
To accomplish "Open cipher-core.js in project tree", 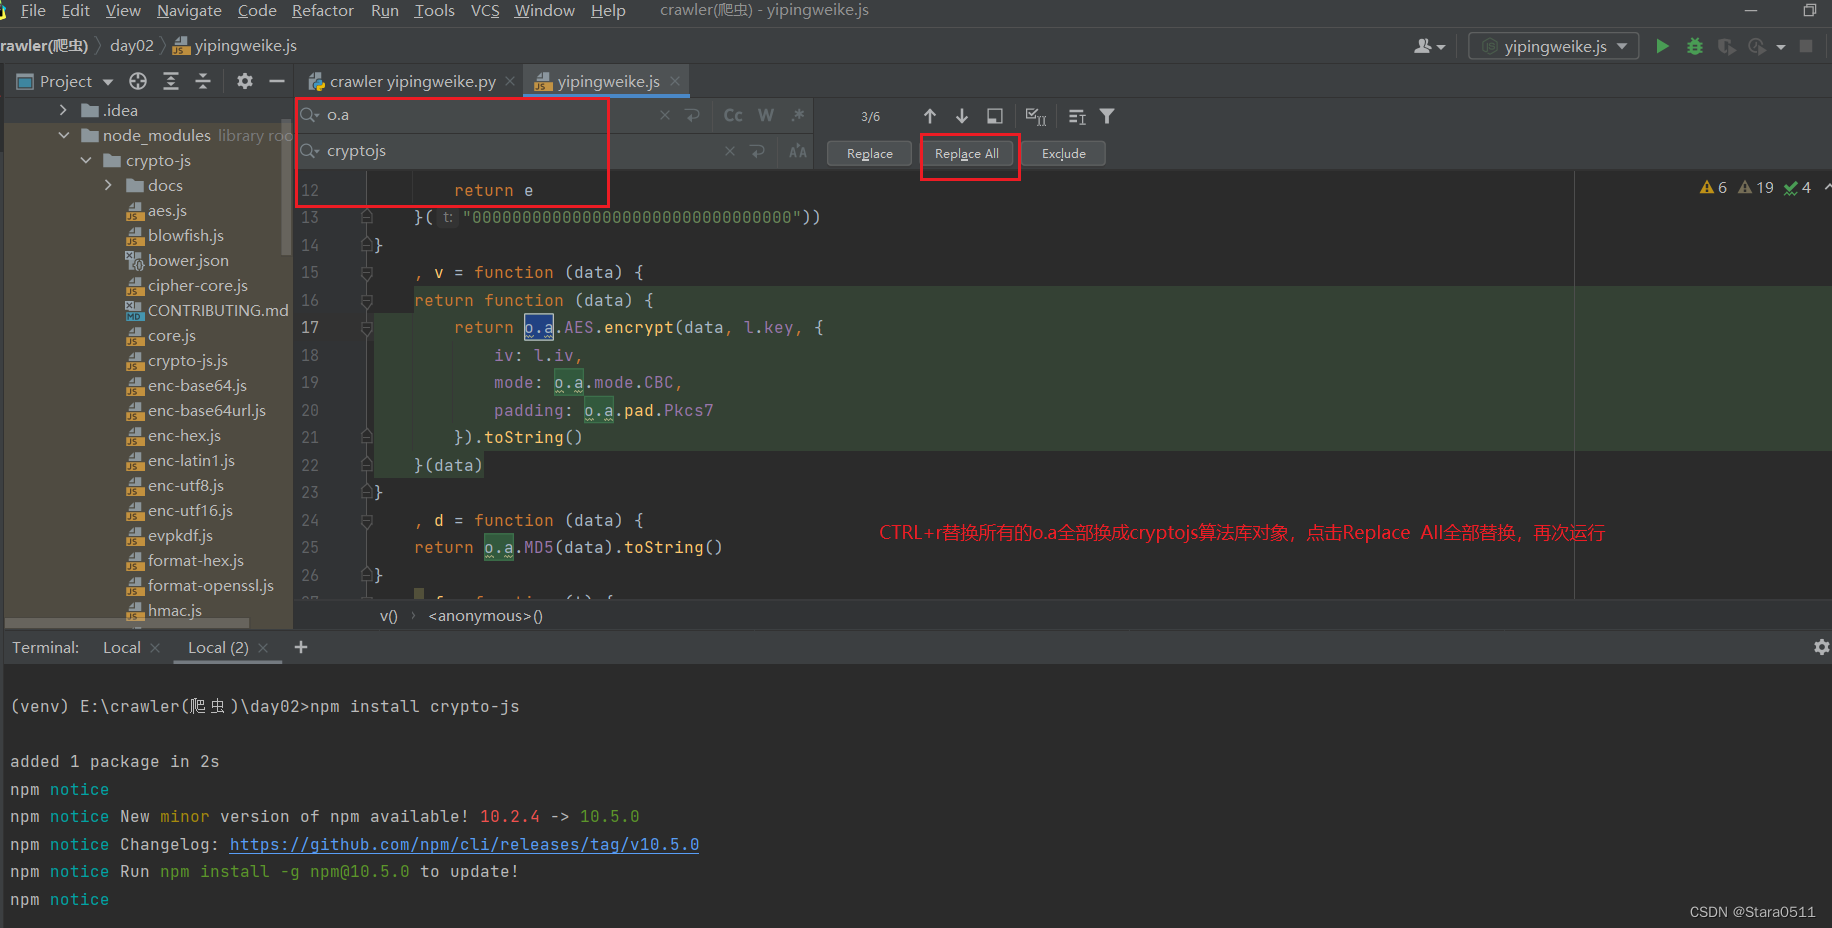I will pos(198,285).
